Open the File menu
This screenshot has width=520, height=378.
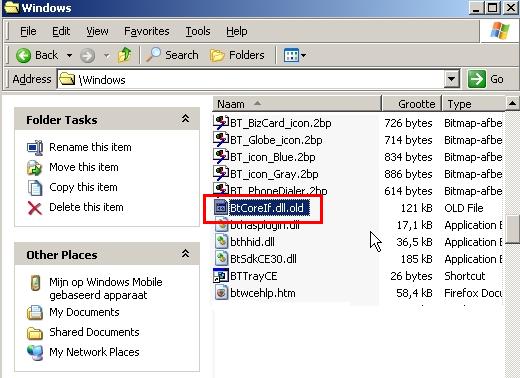(28, 31)
